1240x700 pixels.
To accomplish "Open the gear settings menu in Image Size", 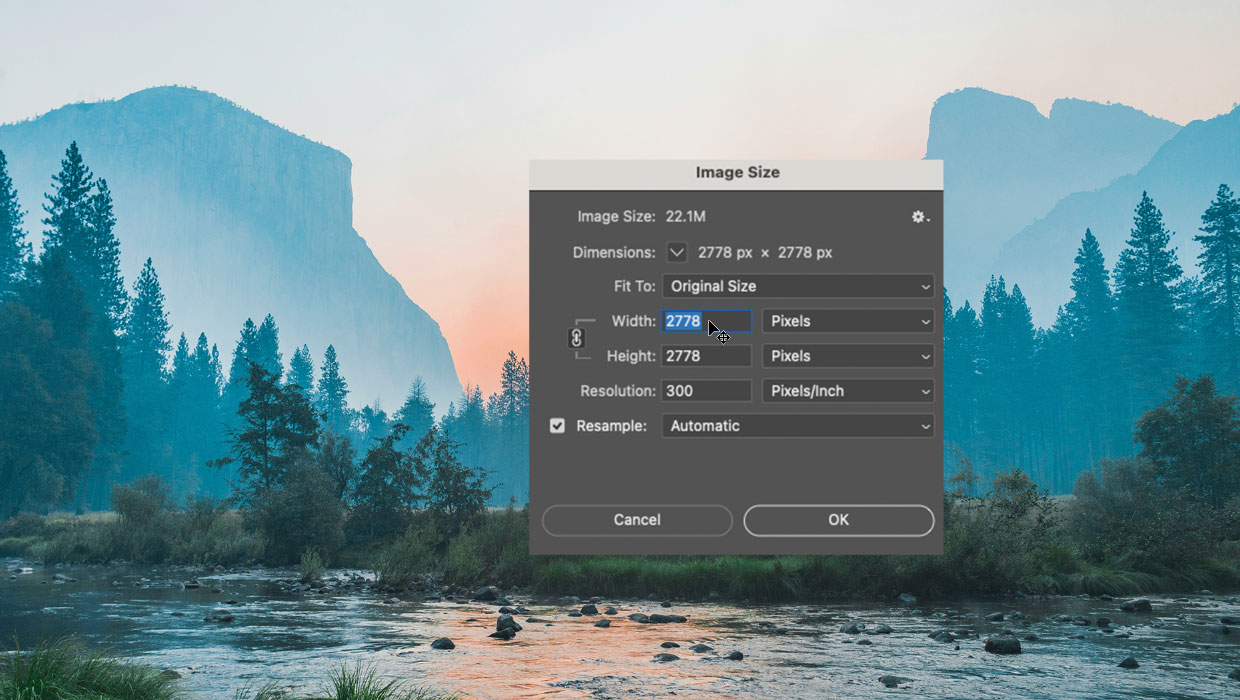I will click(920, 216).
